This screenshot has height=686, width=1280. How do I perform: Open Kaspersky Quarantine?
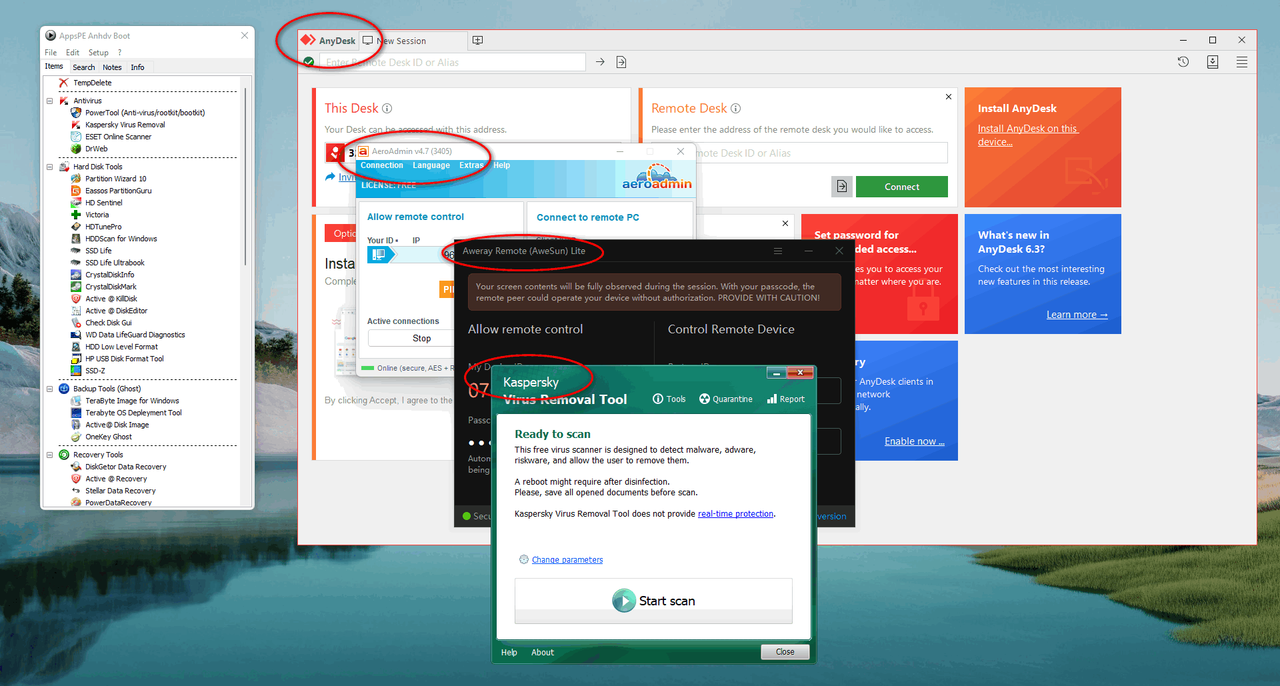[726, 399]
